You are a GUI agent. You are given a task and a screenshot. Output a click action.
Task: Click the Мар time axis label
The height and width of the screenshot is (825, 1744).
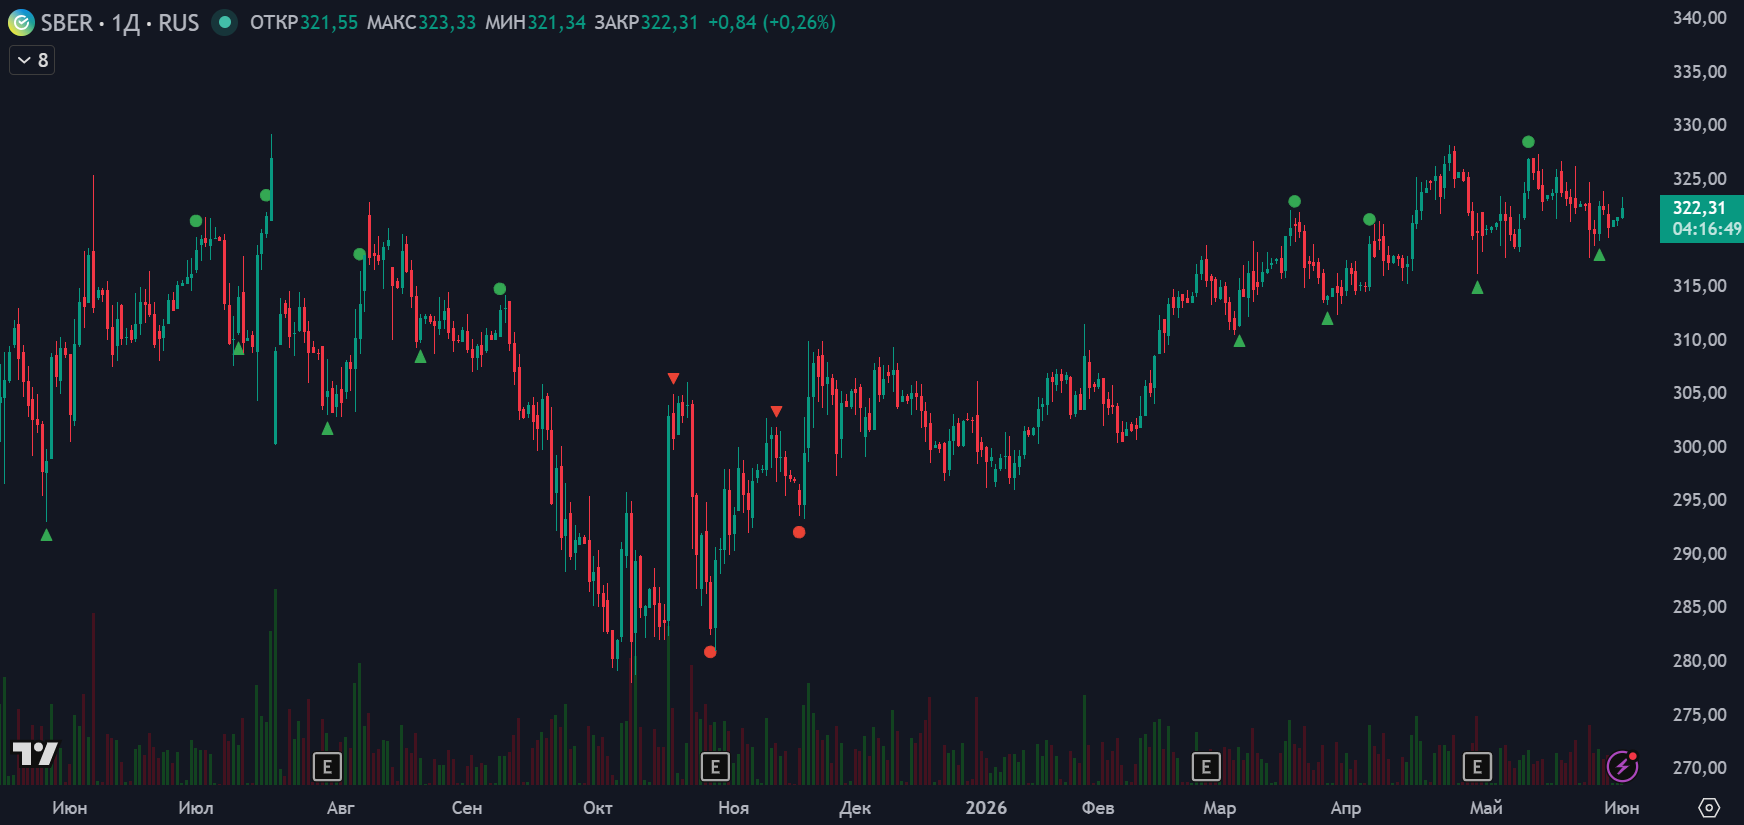click(x=1219, y=808)
